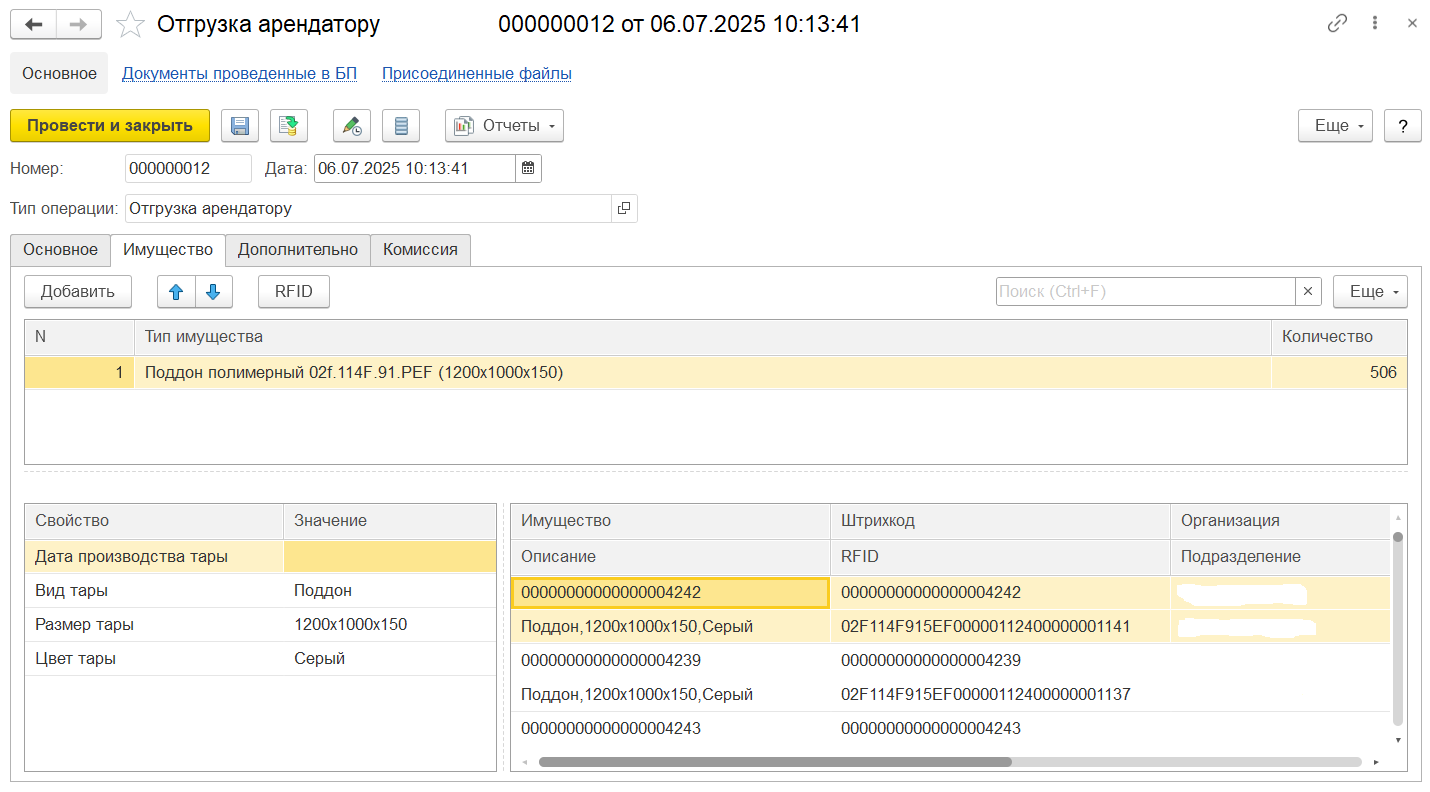Open Присоединенные файлы link
1430x792 pixels.
click(x=476, y=73)
